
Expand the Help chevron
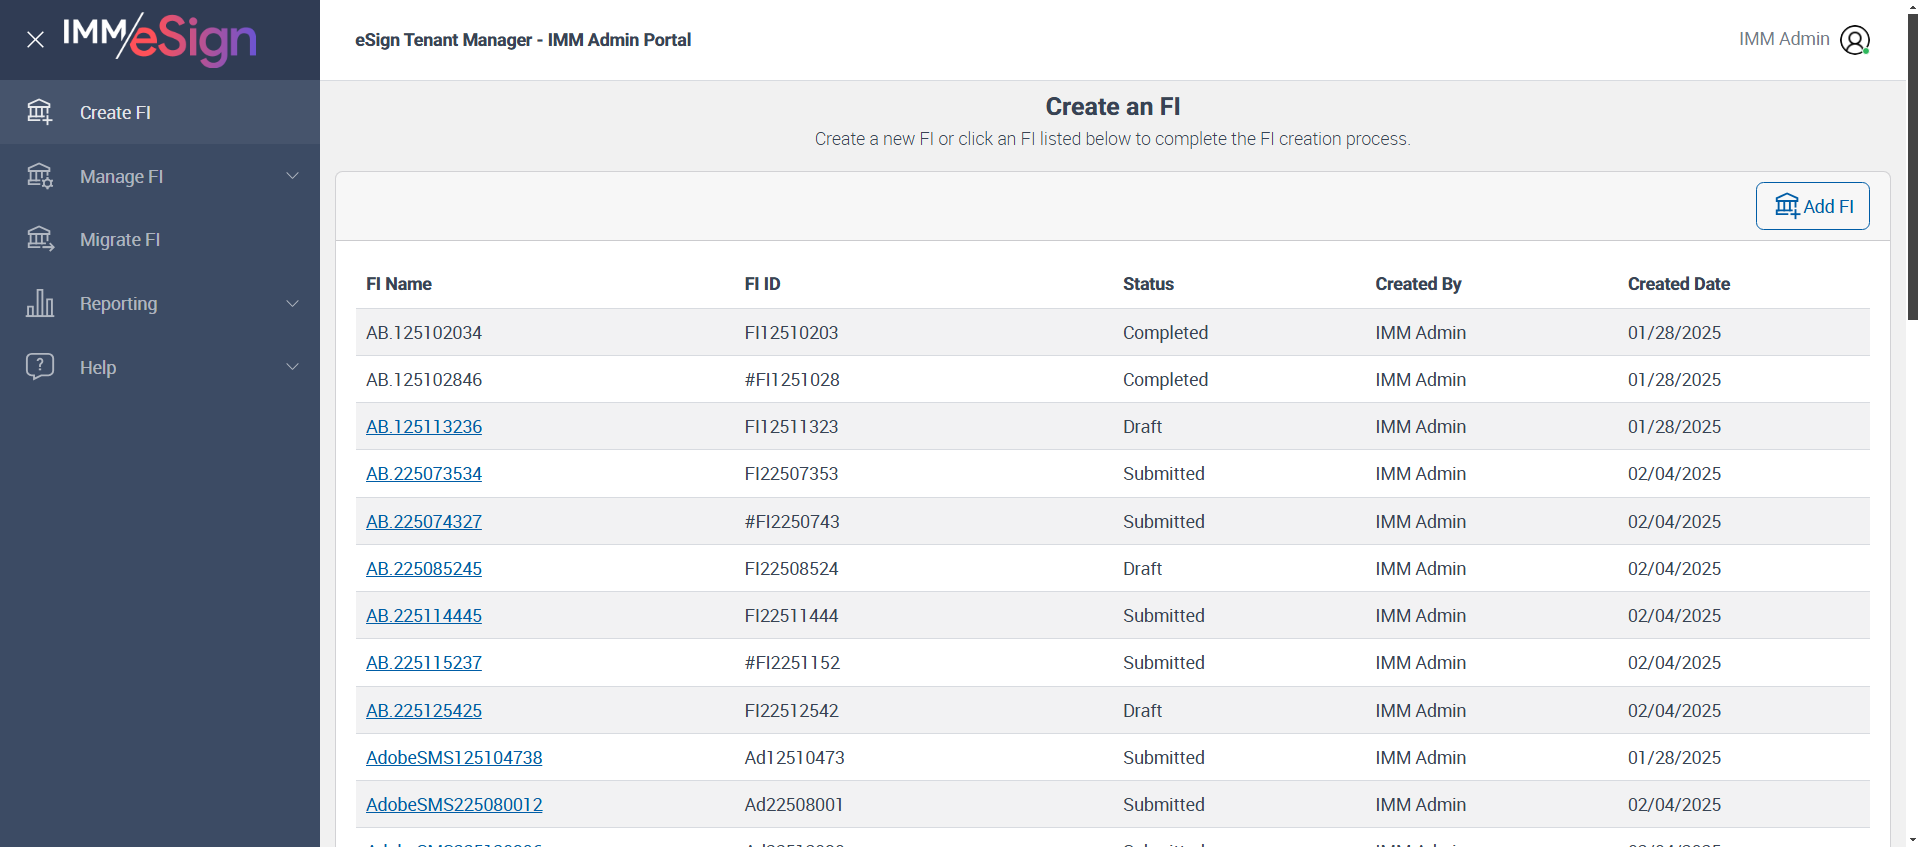point(293,367)
